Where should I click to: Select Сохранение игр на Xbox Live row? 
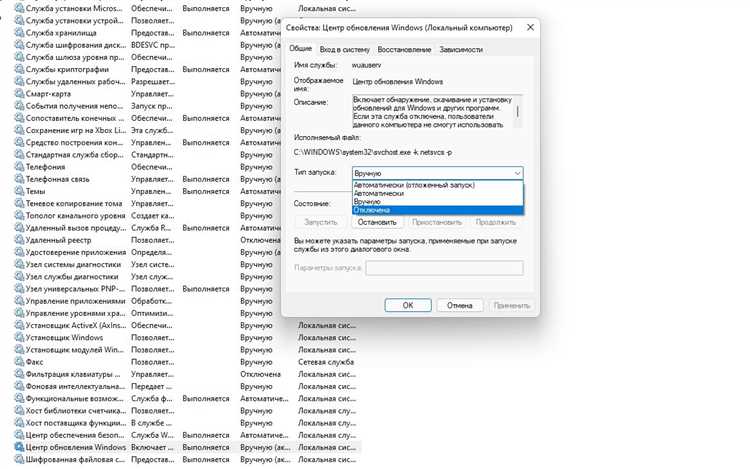click(x=148, y=131)
